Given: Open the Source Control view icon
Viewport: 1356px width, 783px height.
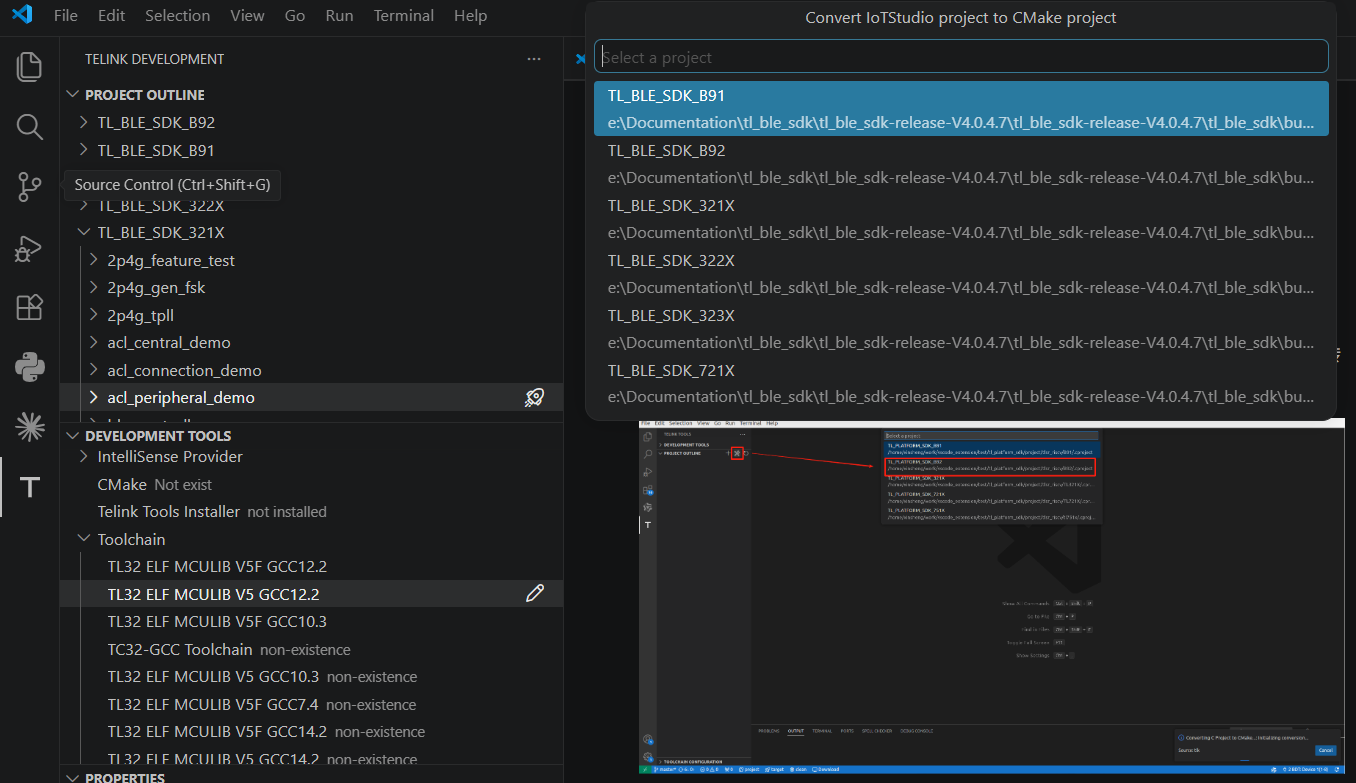Looking at the screenshot, I should point(30,187).
